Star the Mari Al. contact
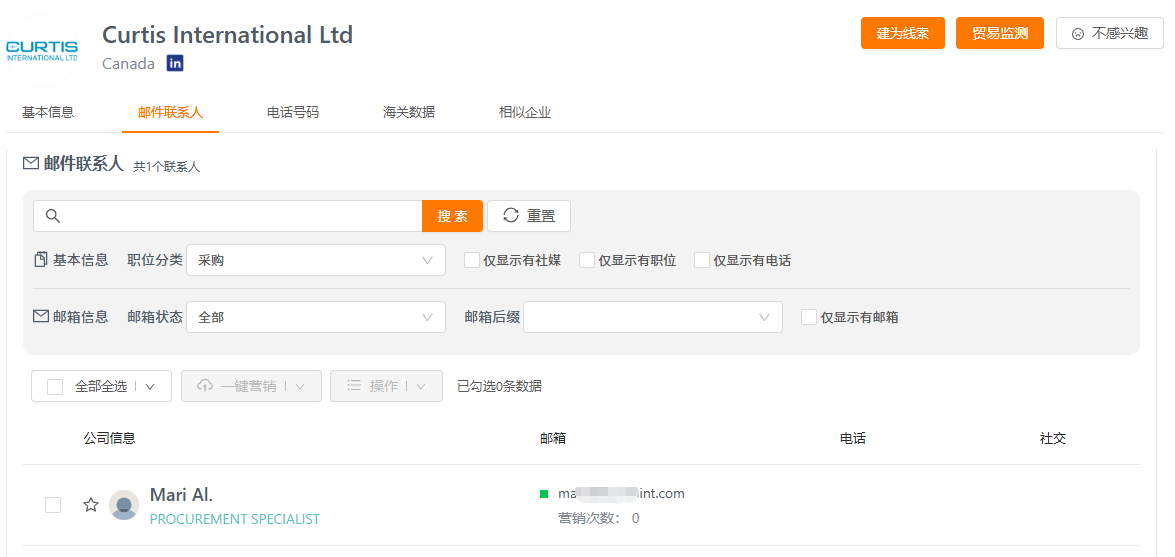1175x557 pixels. [x=91, y=505]
